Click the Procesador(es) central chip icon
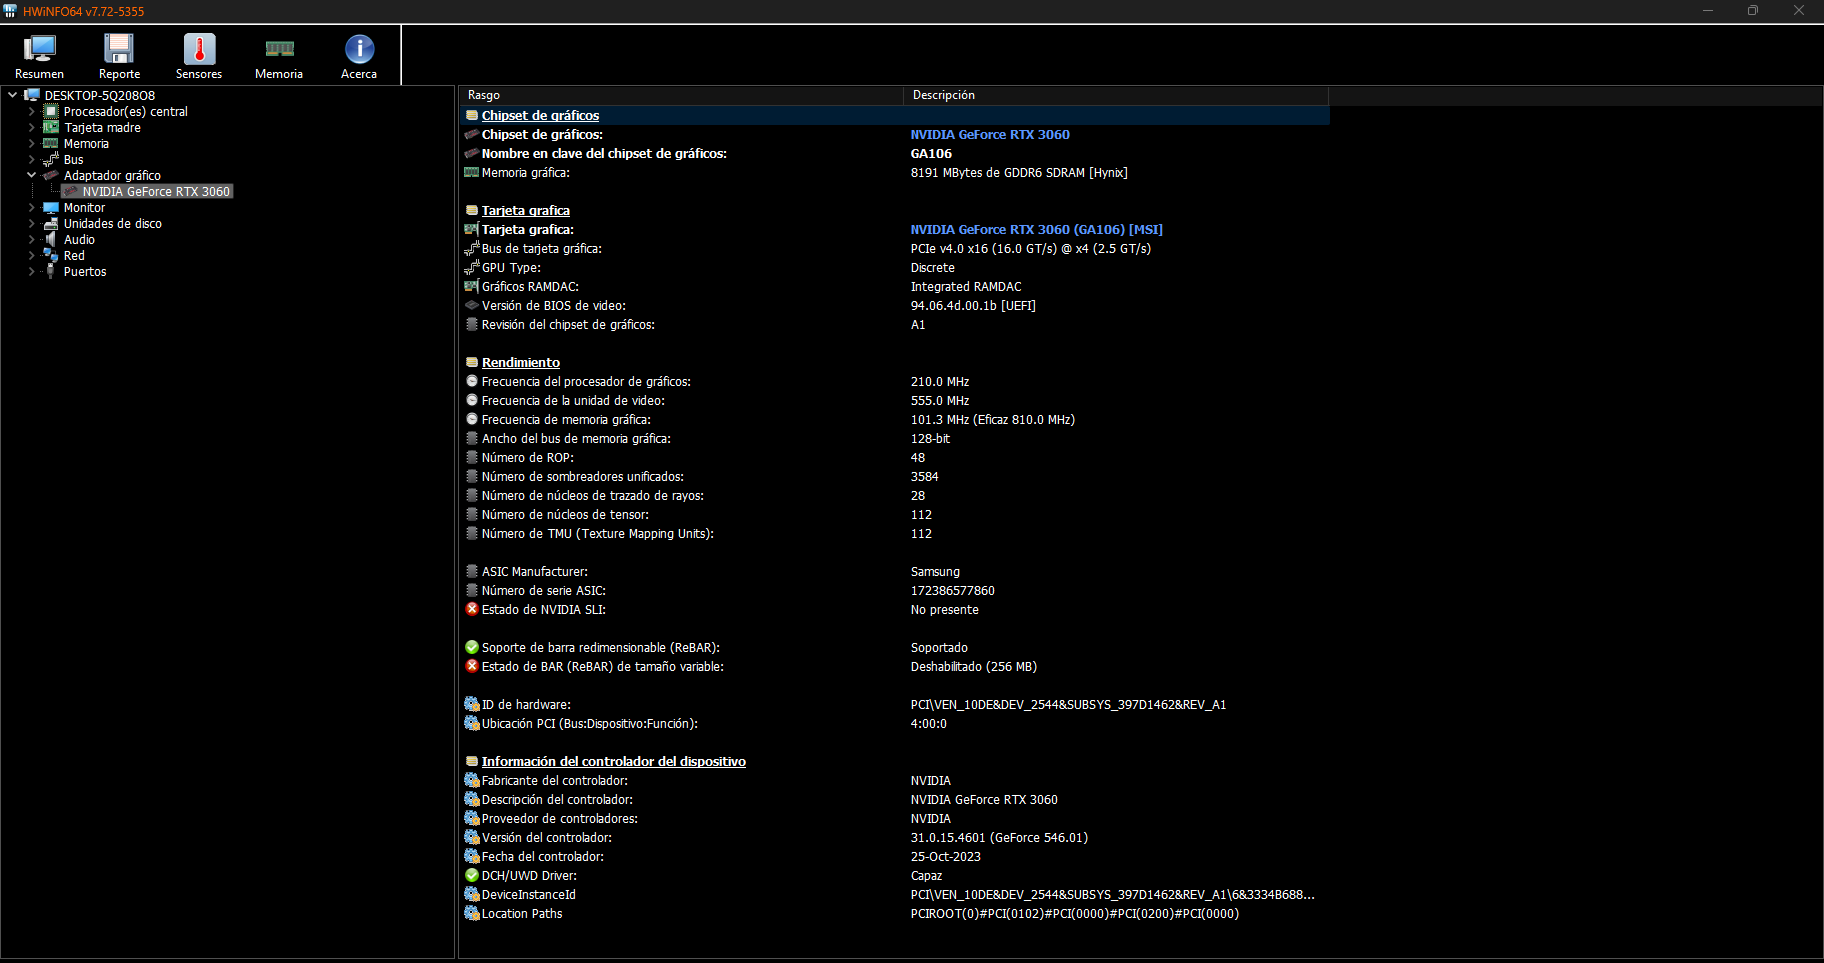The image size is (1824, 963). [x=51, y=112]
